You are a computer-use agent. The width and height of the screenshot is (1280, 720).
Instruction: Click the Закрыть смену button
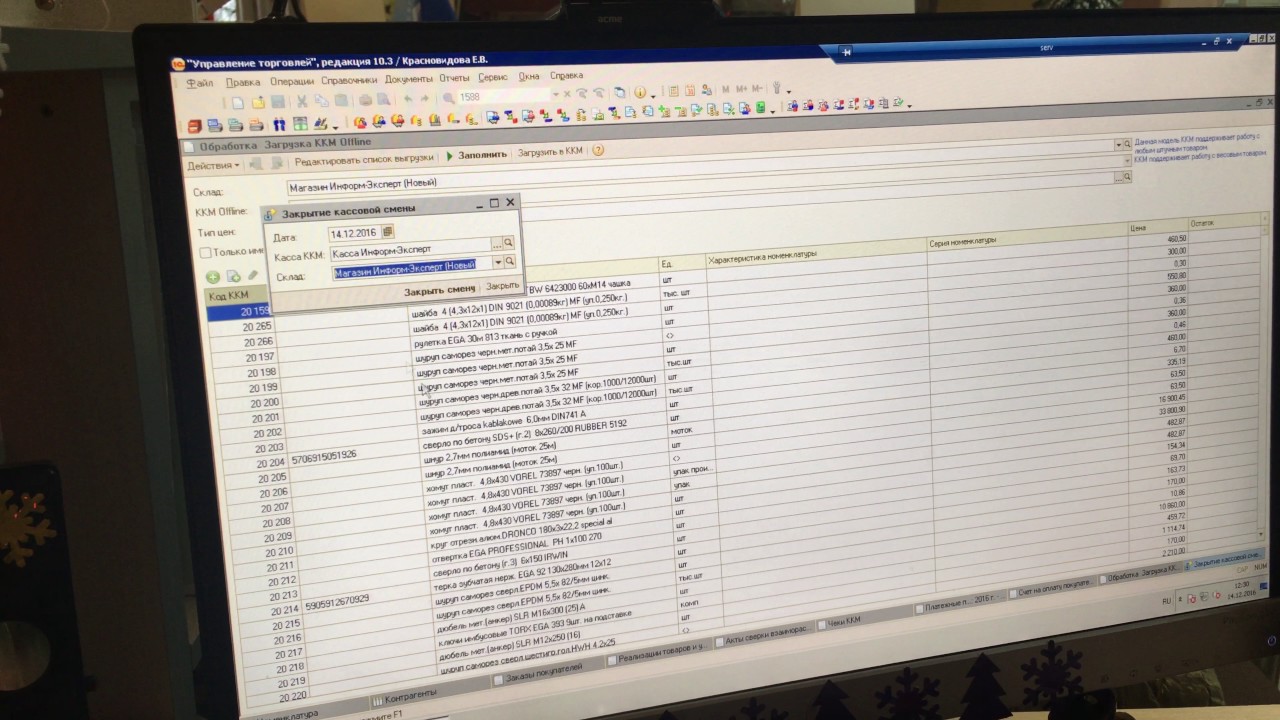point(440,290)
